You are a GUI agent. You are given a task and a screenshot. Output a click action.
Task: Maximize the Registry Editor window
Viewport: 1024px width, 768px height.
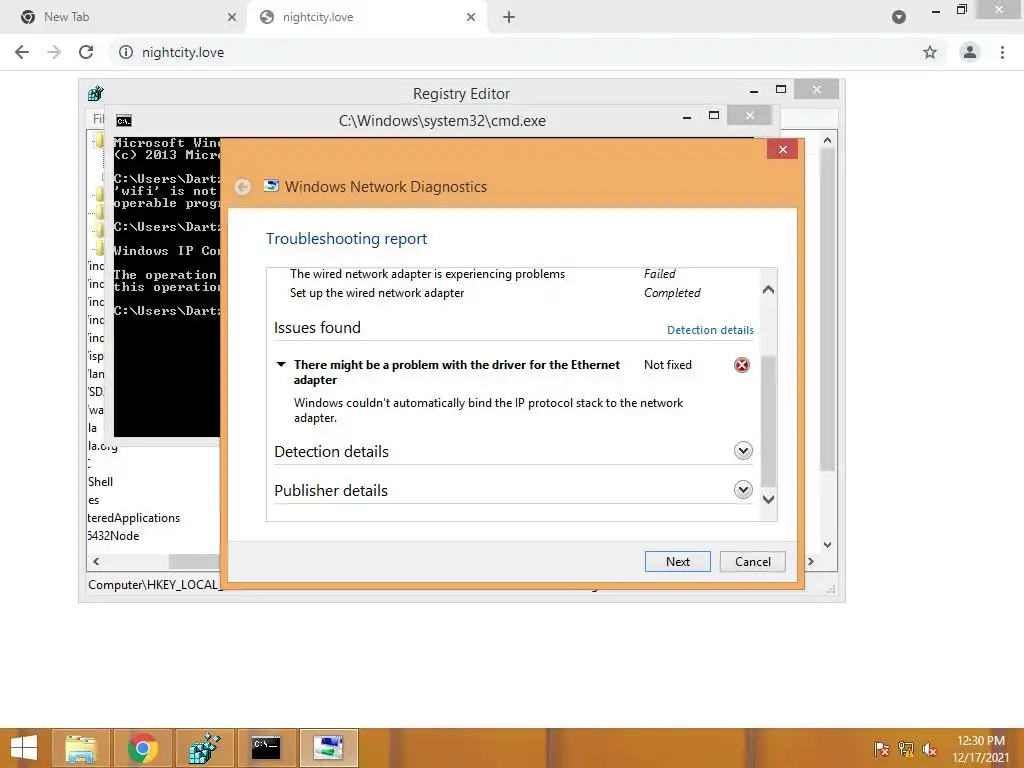click(x=780, y=89)
